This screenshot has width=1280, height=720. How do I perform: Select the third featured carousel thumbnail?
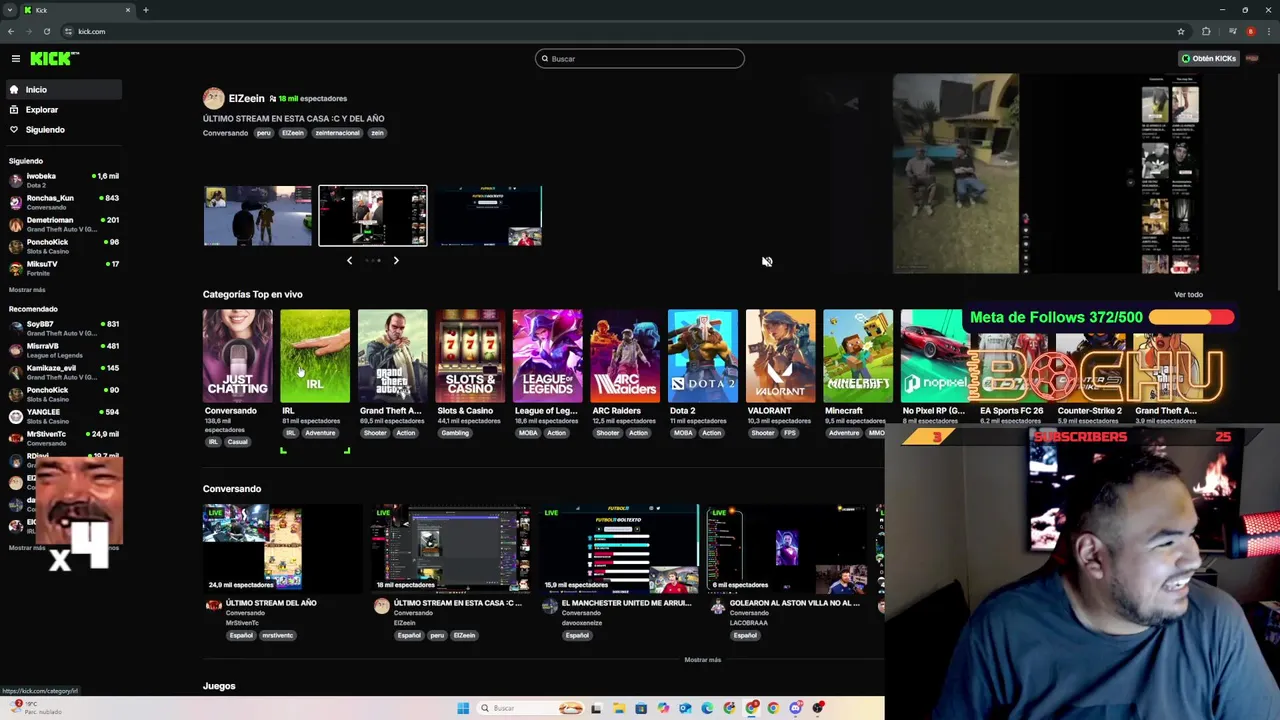click(488, 216)
